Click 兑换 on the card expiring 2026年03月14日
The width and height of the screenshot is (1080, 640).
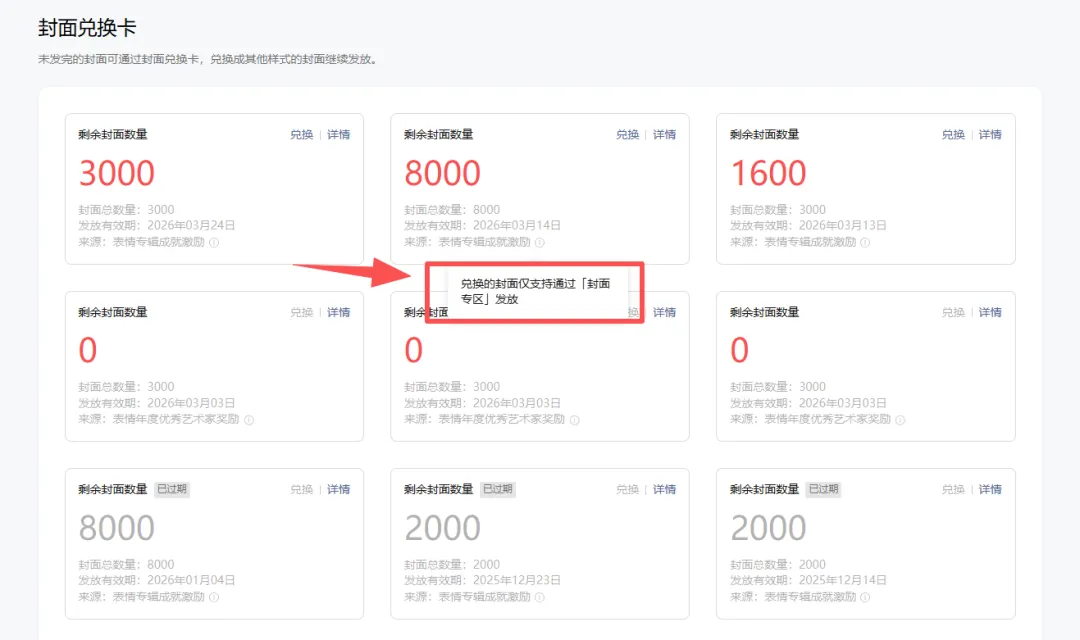click(627, 134)
